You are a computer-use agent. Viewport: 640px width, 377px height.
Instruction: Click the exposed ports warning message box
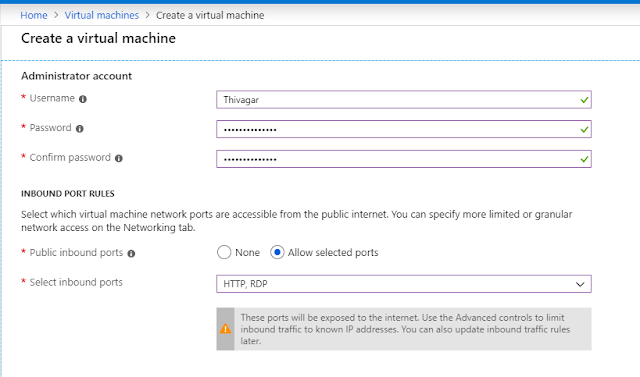[x=404, y=329]
